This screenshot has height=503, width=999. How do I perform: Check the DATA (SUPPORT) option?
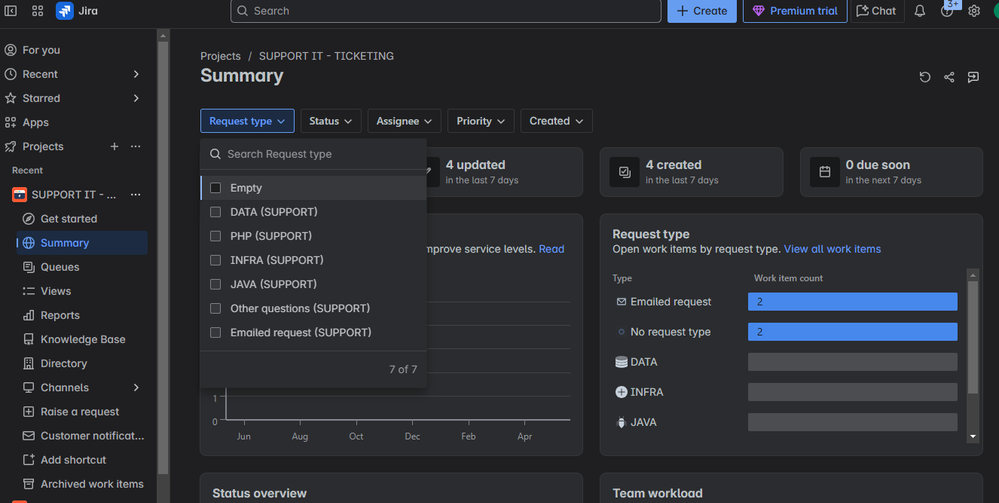pyautogui.click(x=215, y=212)
